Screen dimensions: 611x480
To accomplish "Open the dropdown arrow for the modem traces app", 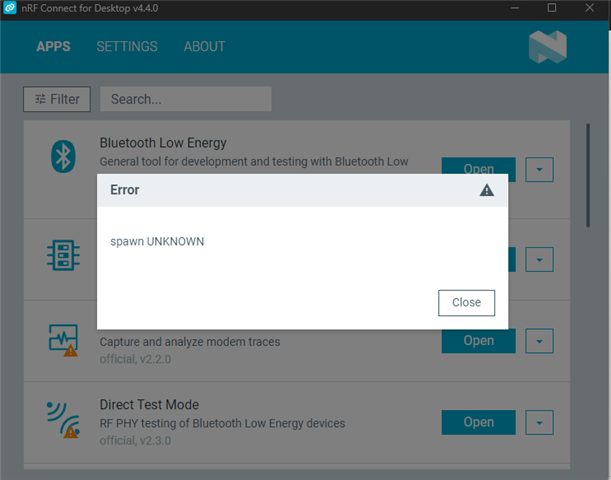I will point(539,341).
